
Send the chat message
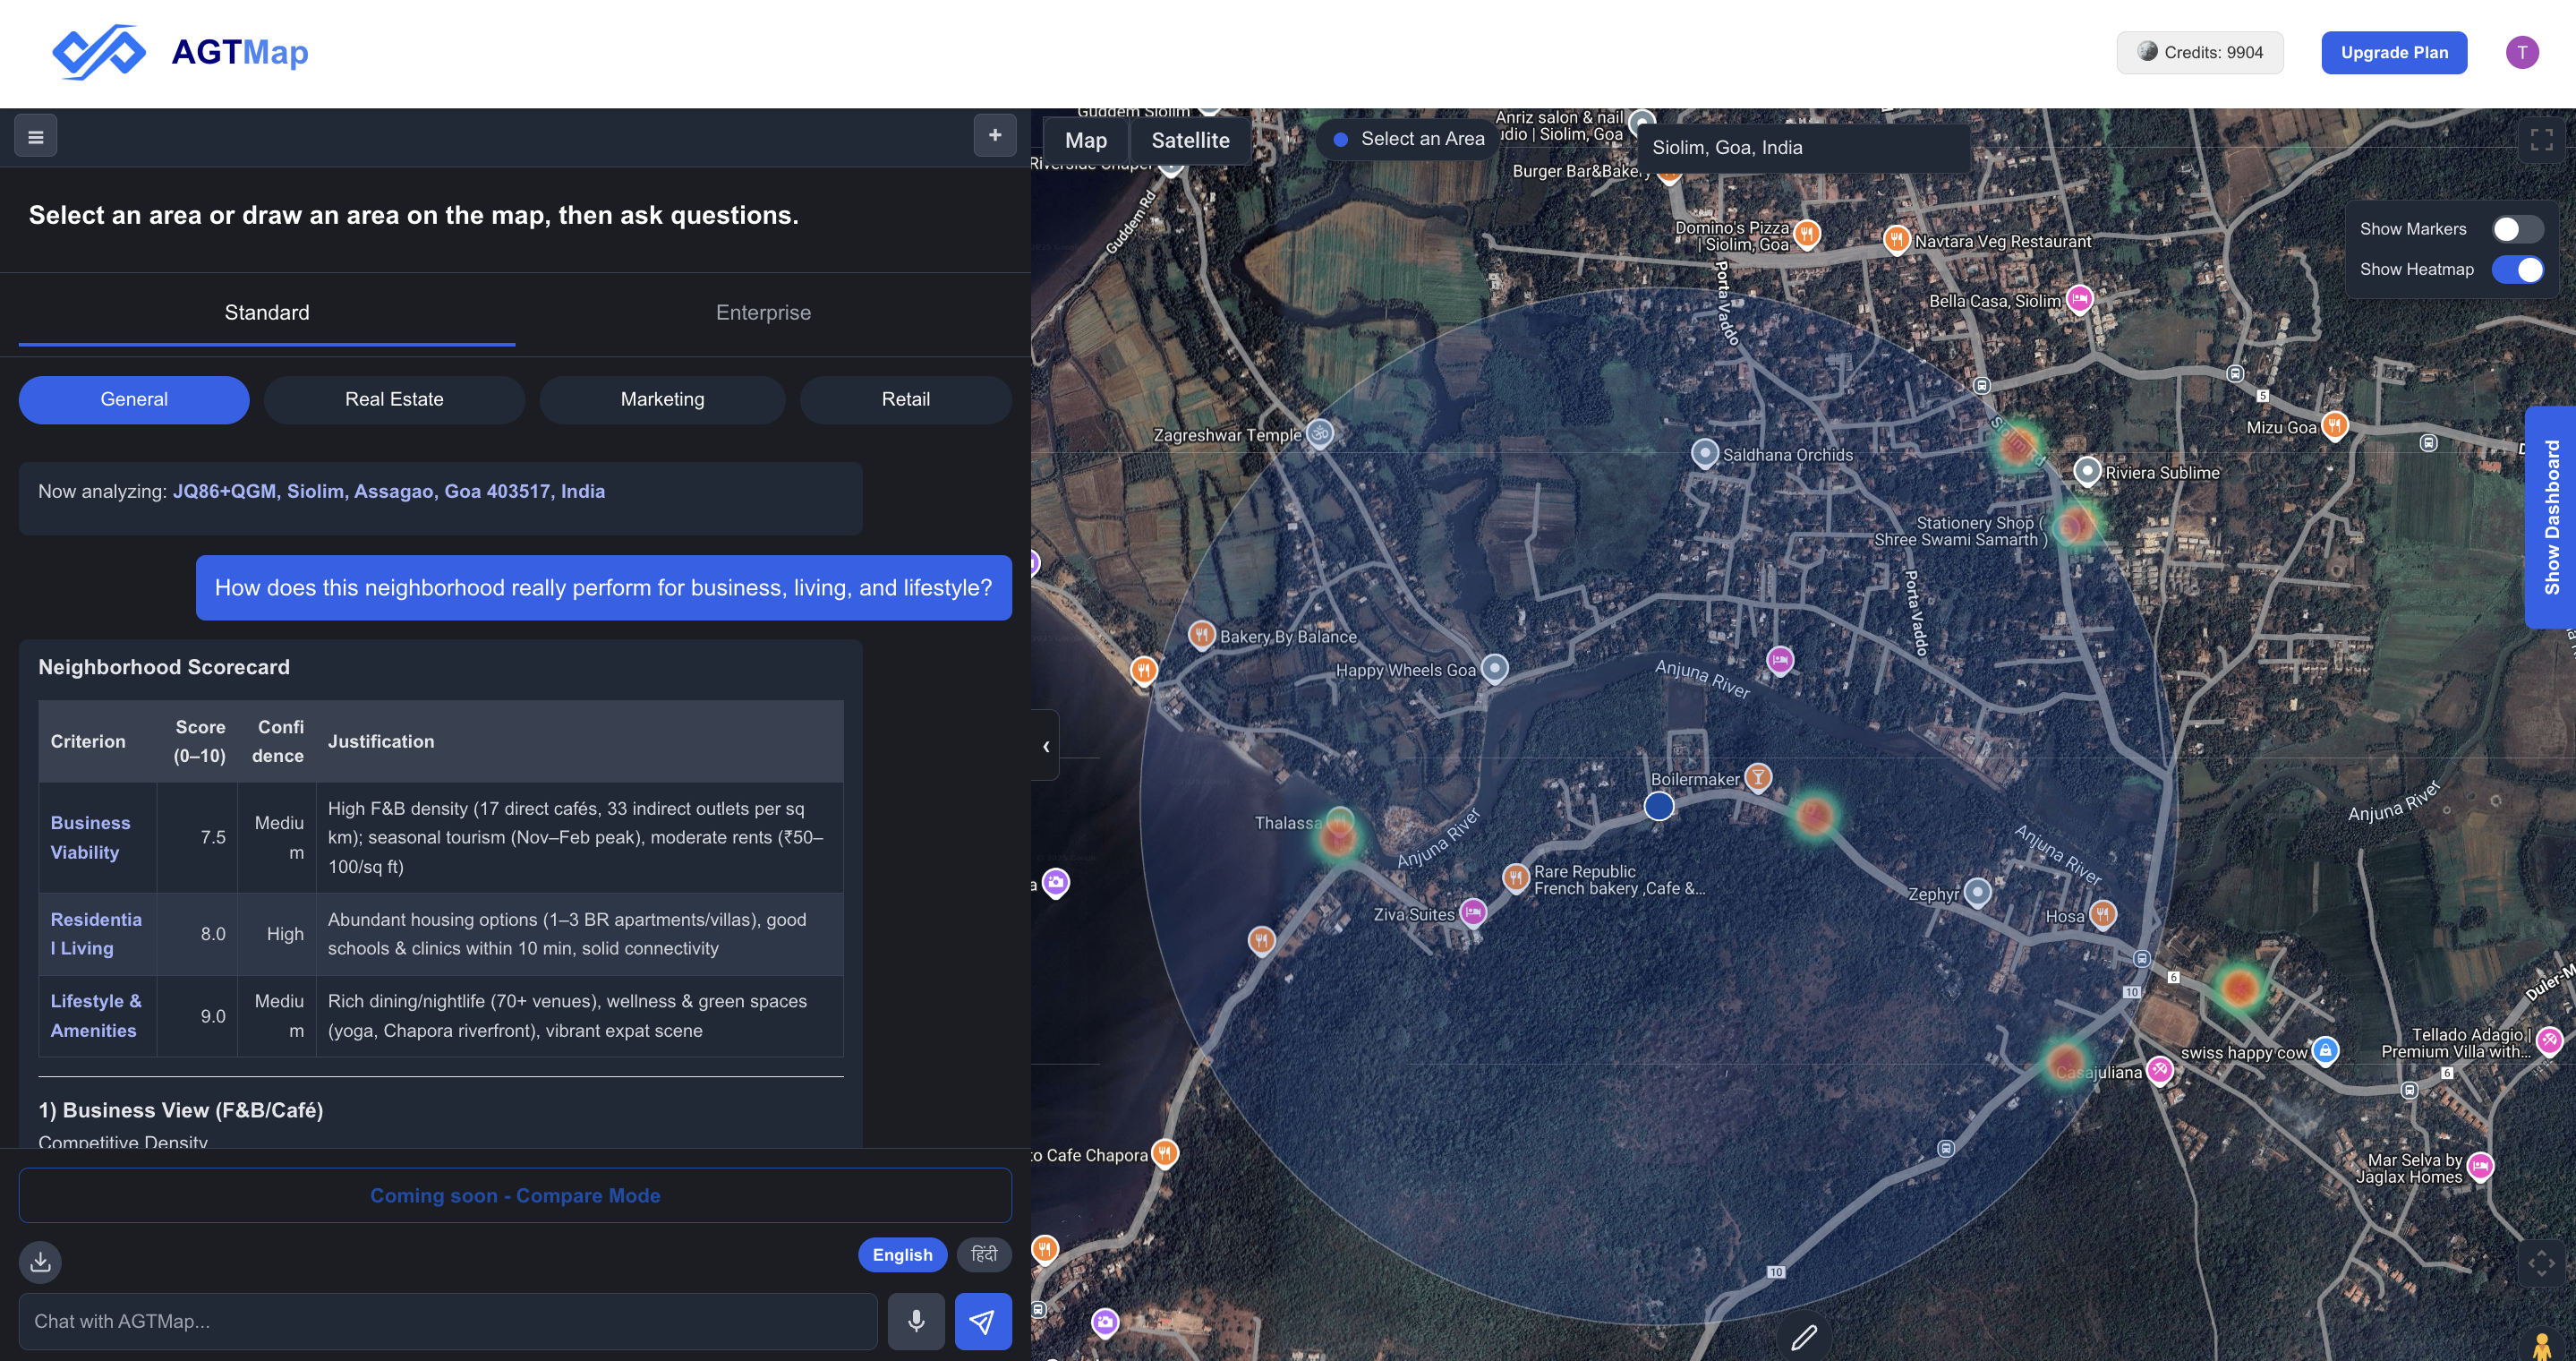[983, 1321]
